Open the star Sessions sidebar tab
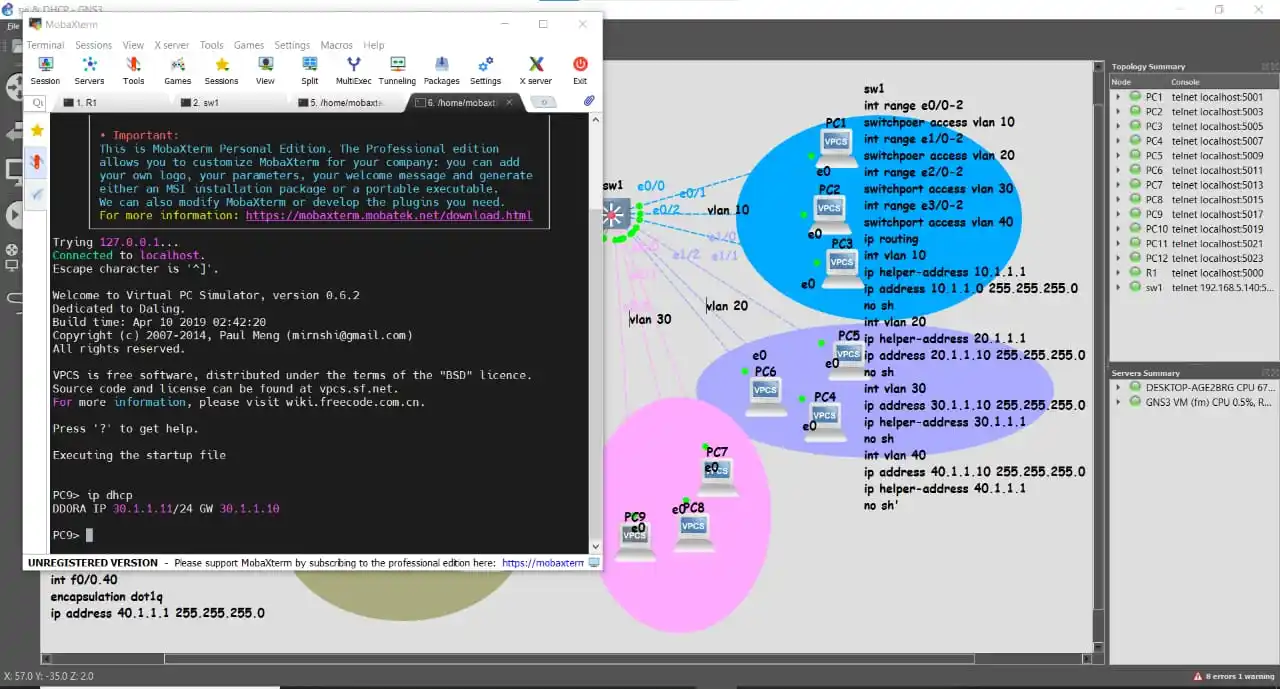This screenshot has width=1280, height=689. tap(37, 130)
